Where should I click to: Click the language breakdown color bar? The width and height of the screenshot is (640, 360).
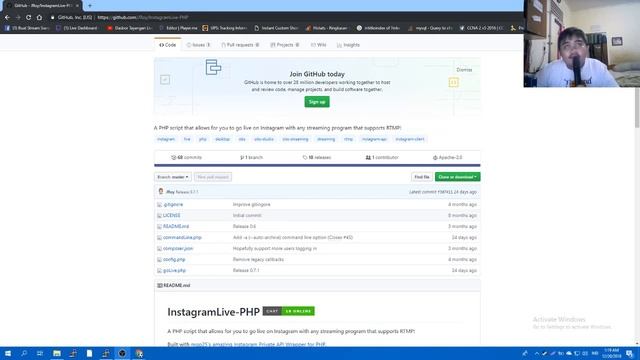pos(317,165)
